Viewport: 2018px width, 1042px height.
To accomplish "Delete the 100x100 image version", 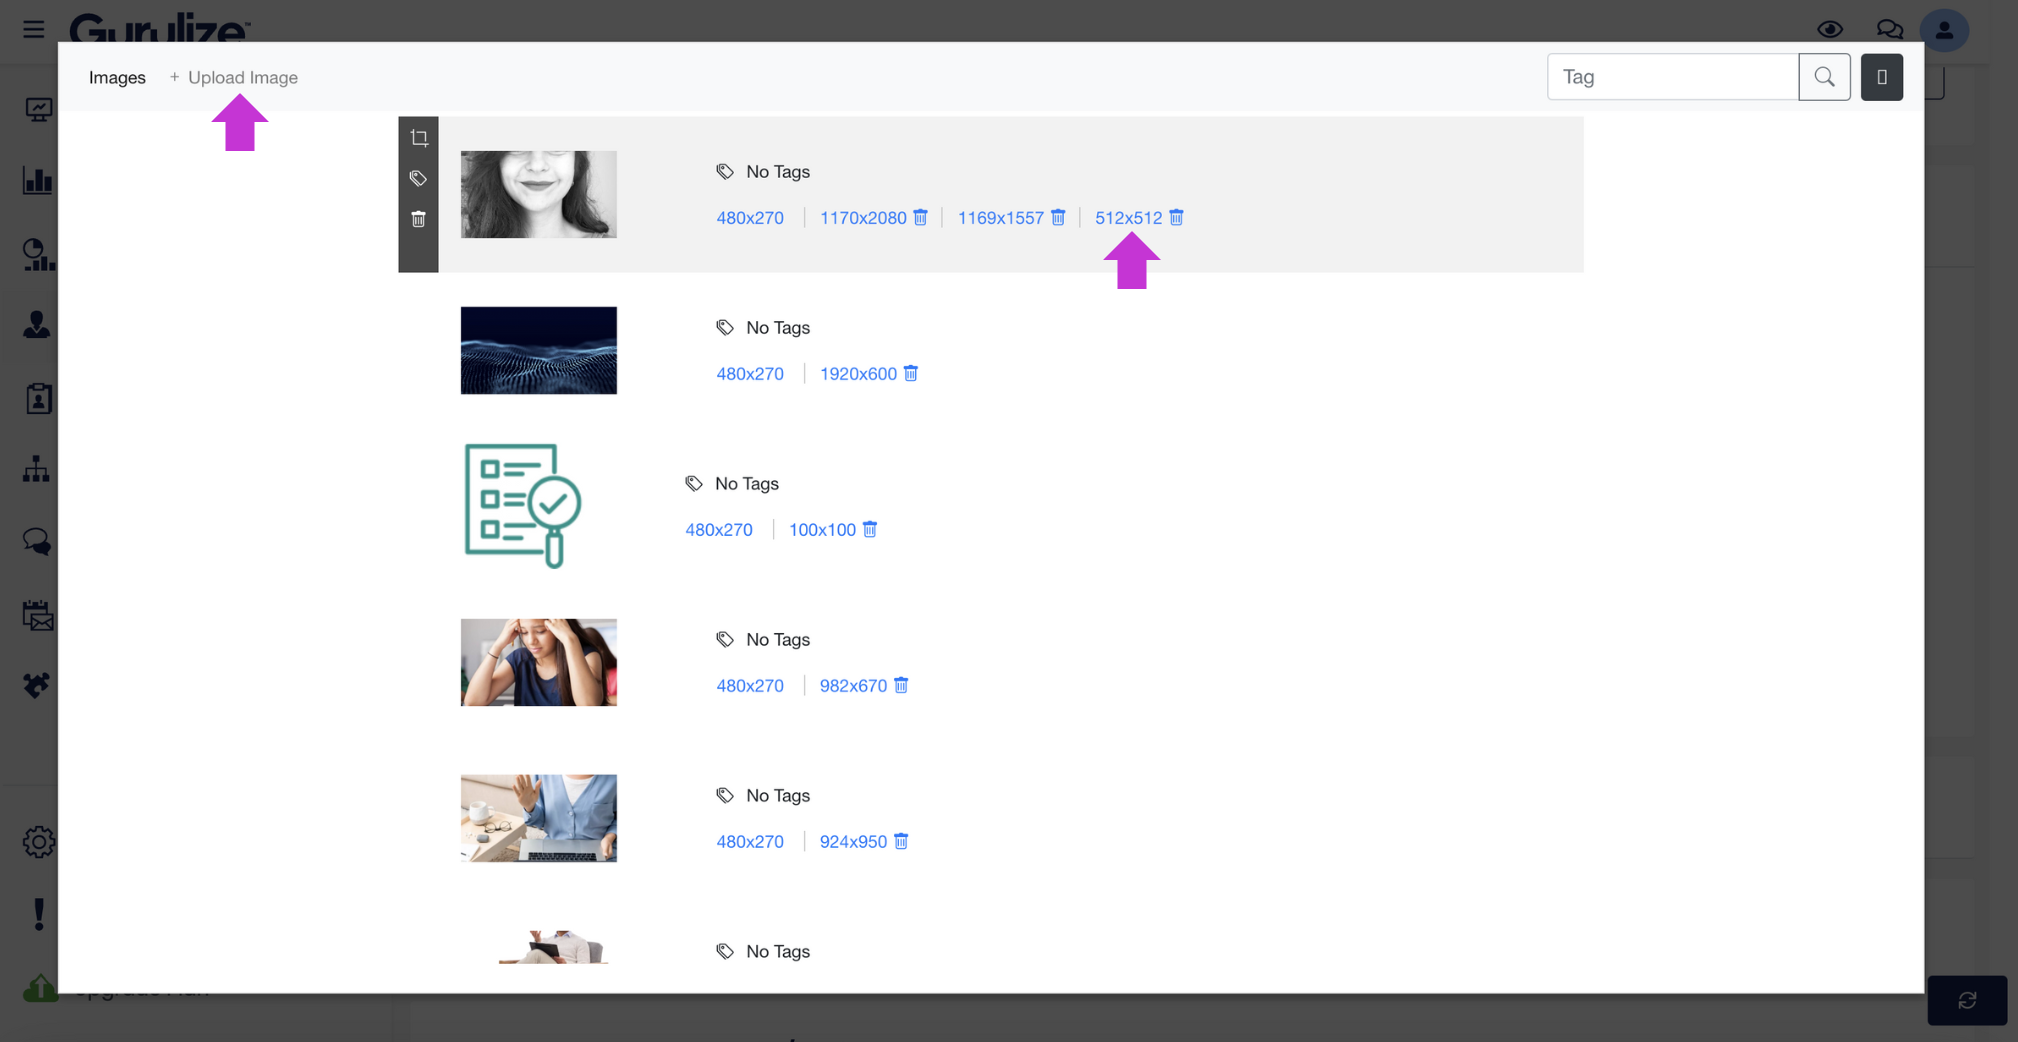I will pos(870,529).
